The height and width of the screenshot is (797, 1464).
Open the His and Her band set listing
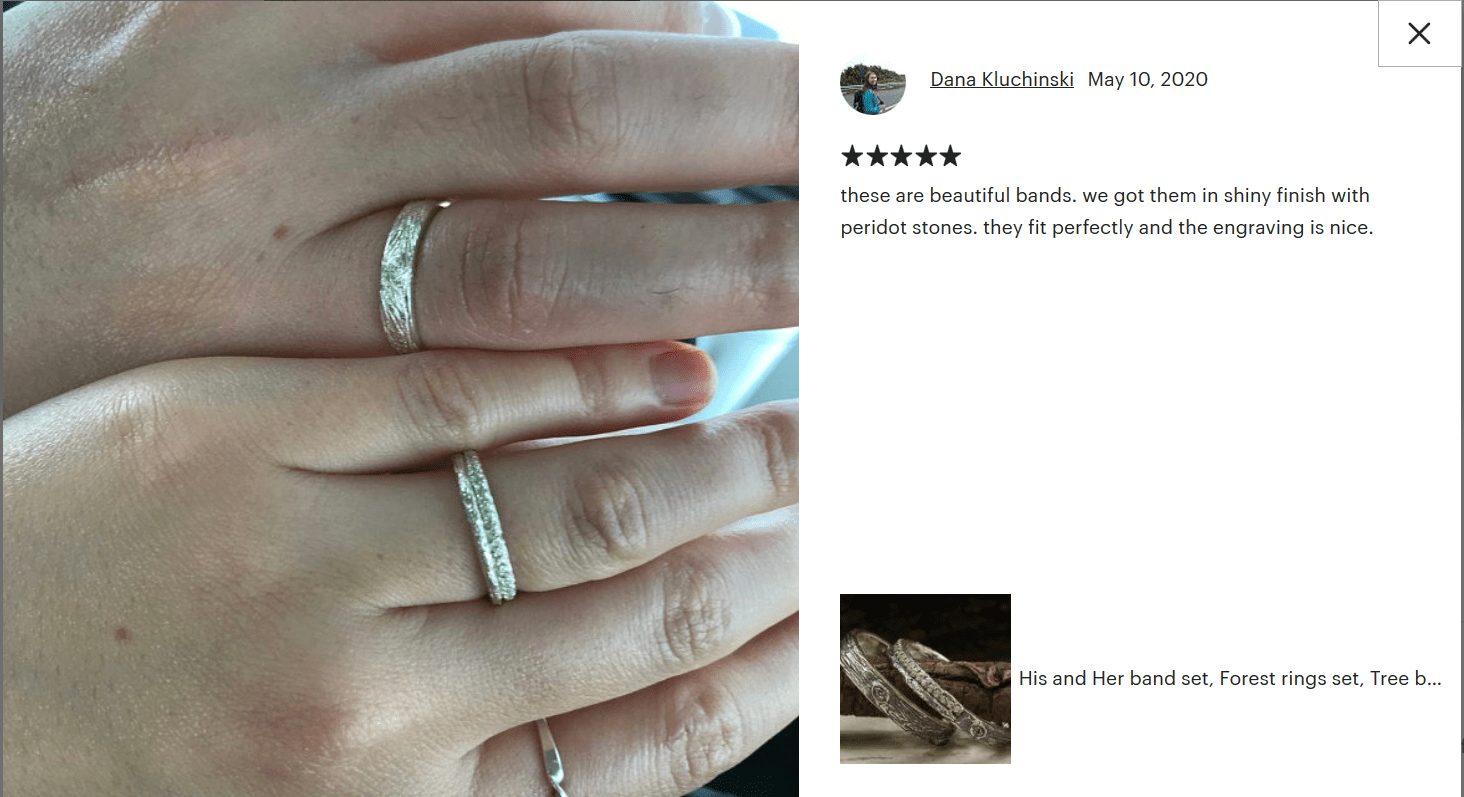(1230, 679)
